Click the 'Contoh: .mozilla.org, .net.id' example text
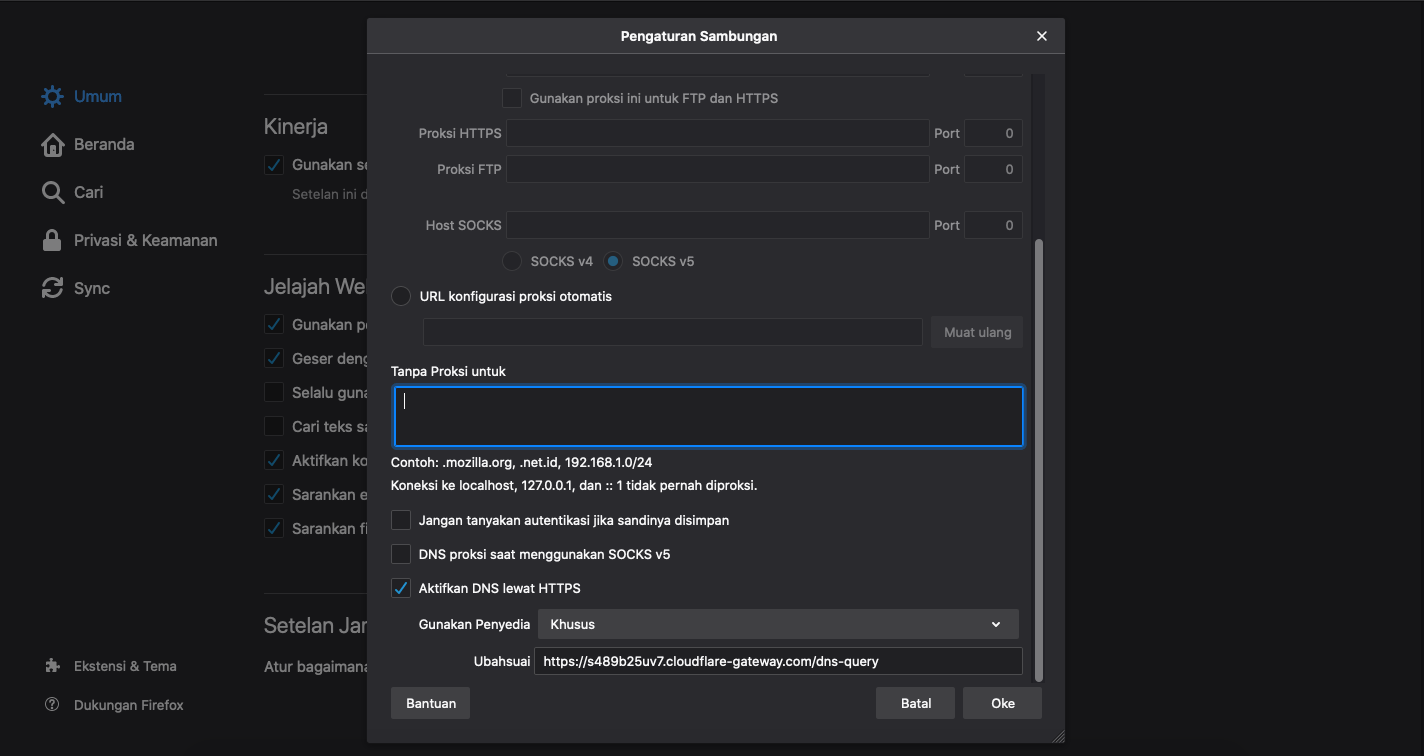Viewport: 1424px width, 756px height. (x=522, y=463)
